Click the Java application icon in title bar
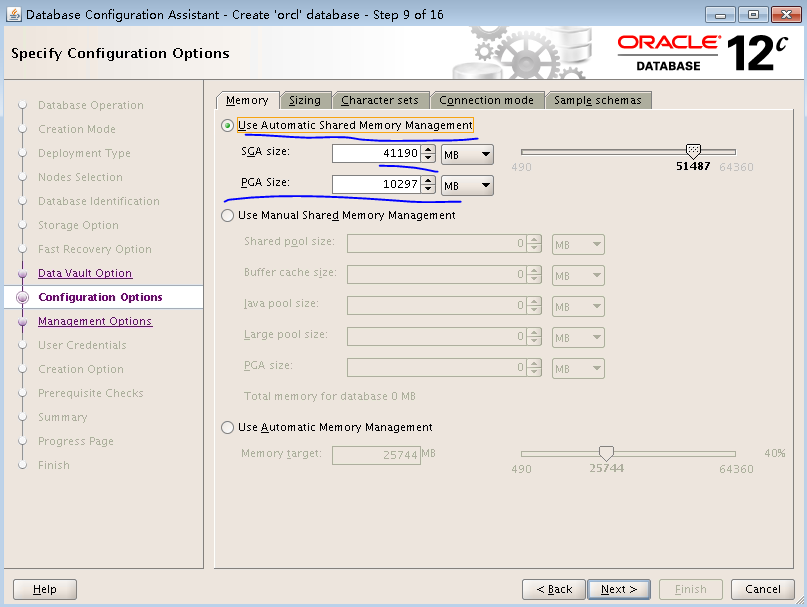Viewport: 807px width, 607px height. pyautogui.click(x=14, y=14)
